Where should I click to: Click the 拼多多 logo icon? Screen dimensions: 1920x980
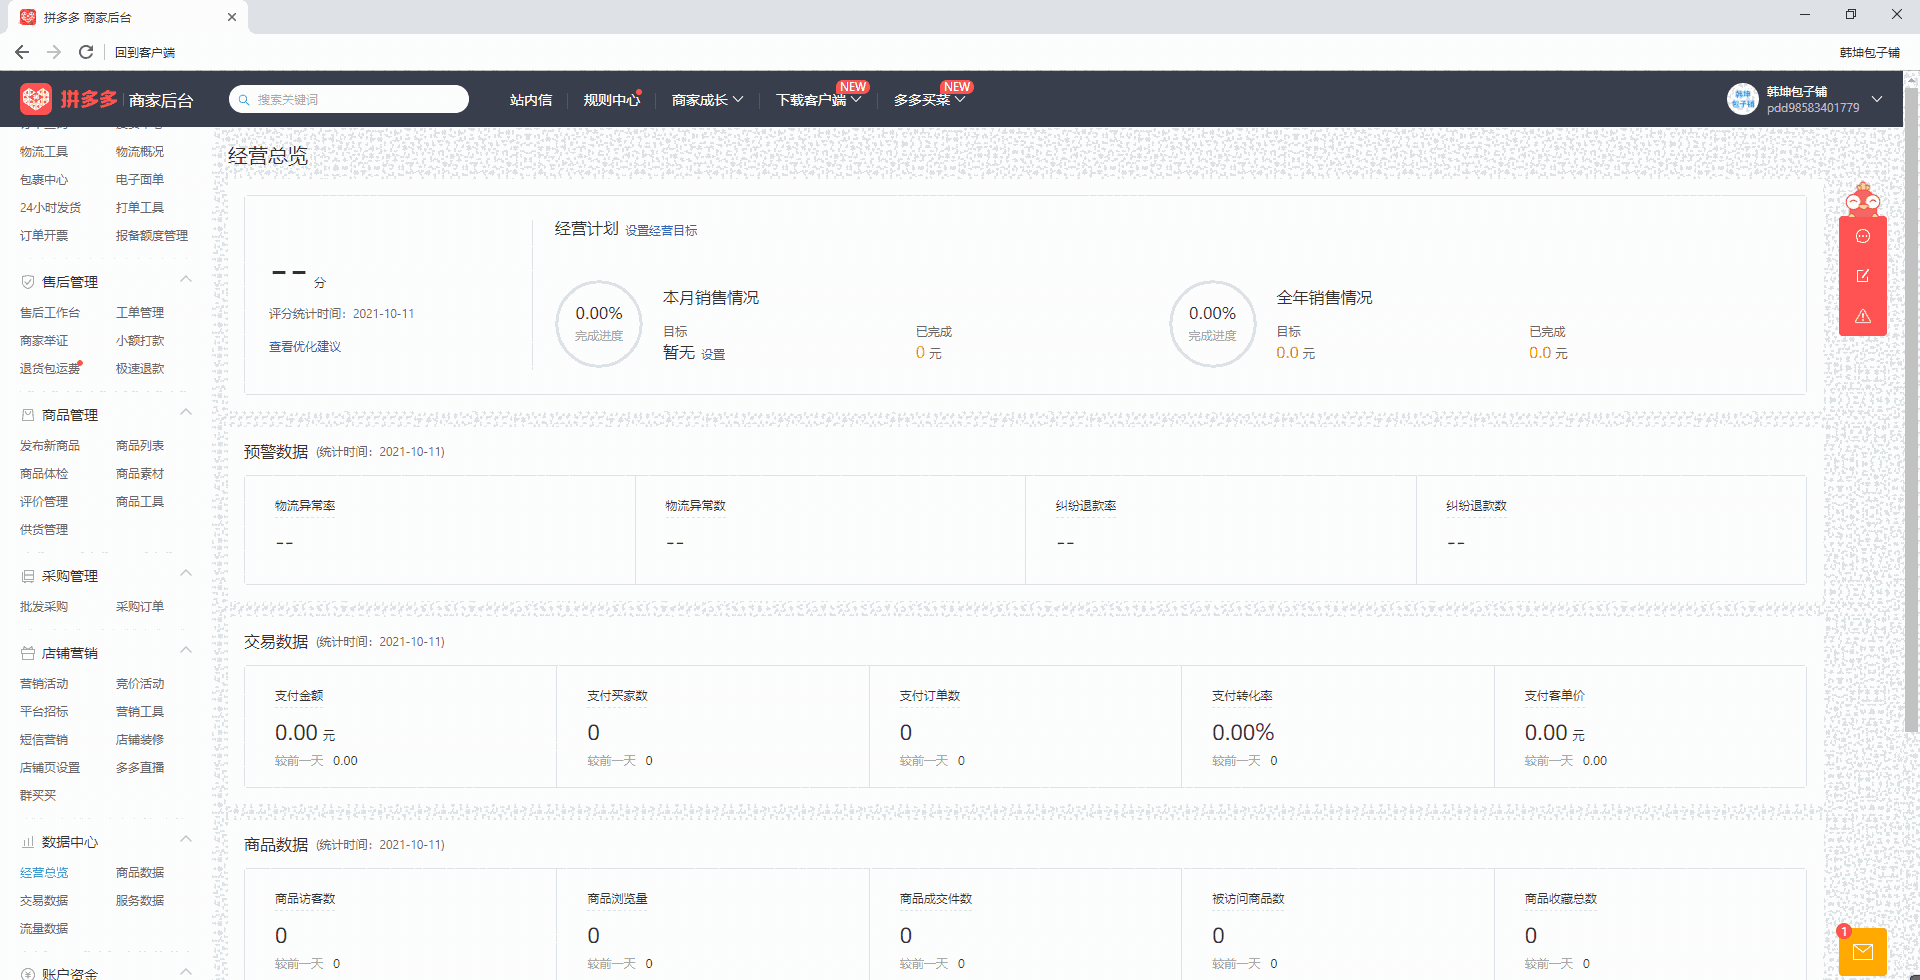[x=36, y=99]
